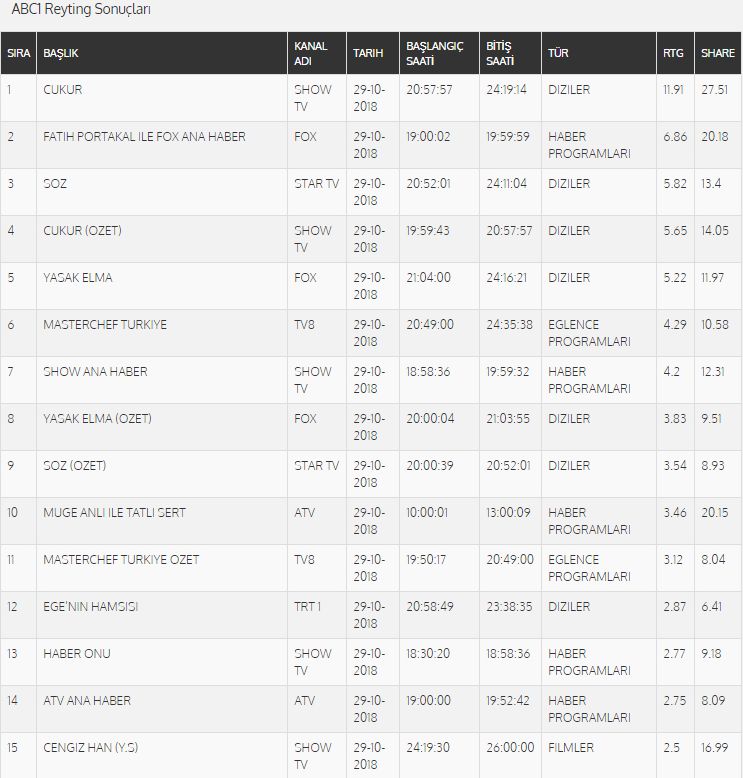Click 'EGLENCE PROGRAMLARI' genre in row 11
The image size is (743, 778).
(x=589, y=568)
